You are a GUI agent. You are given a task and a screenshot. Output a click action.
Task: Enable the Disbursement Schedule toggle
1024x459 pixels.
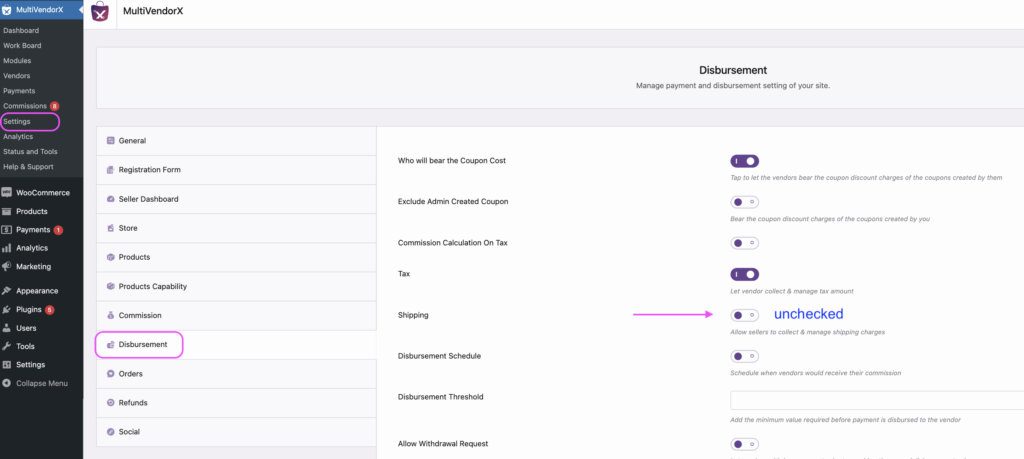pos(745,356)
